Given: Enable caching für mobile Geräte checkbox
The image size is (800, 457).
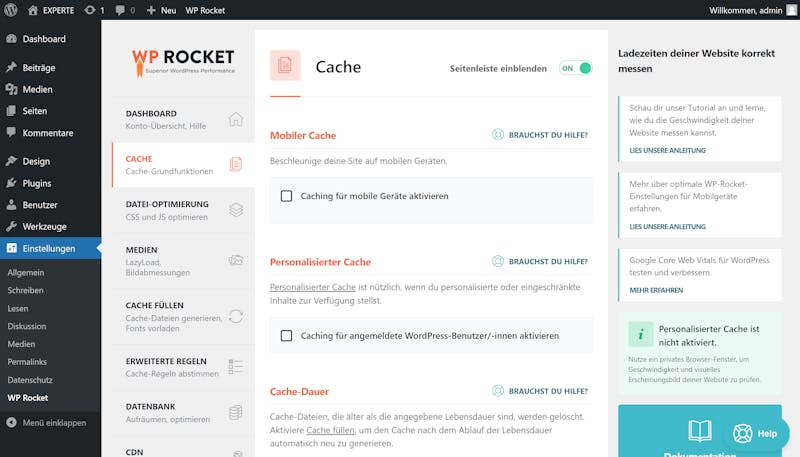Looking at the screenshot, I should click(x=286, y=196).
